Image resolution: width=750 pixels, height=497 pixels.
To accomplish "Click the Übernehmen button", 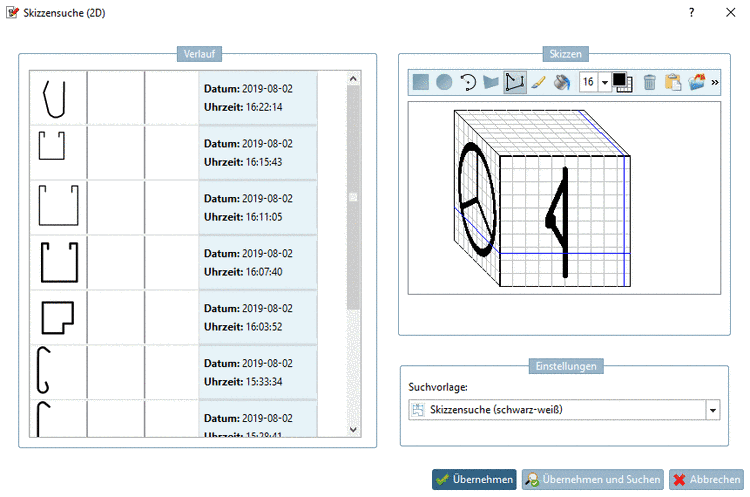I will coord(474,479).
